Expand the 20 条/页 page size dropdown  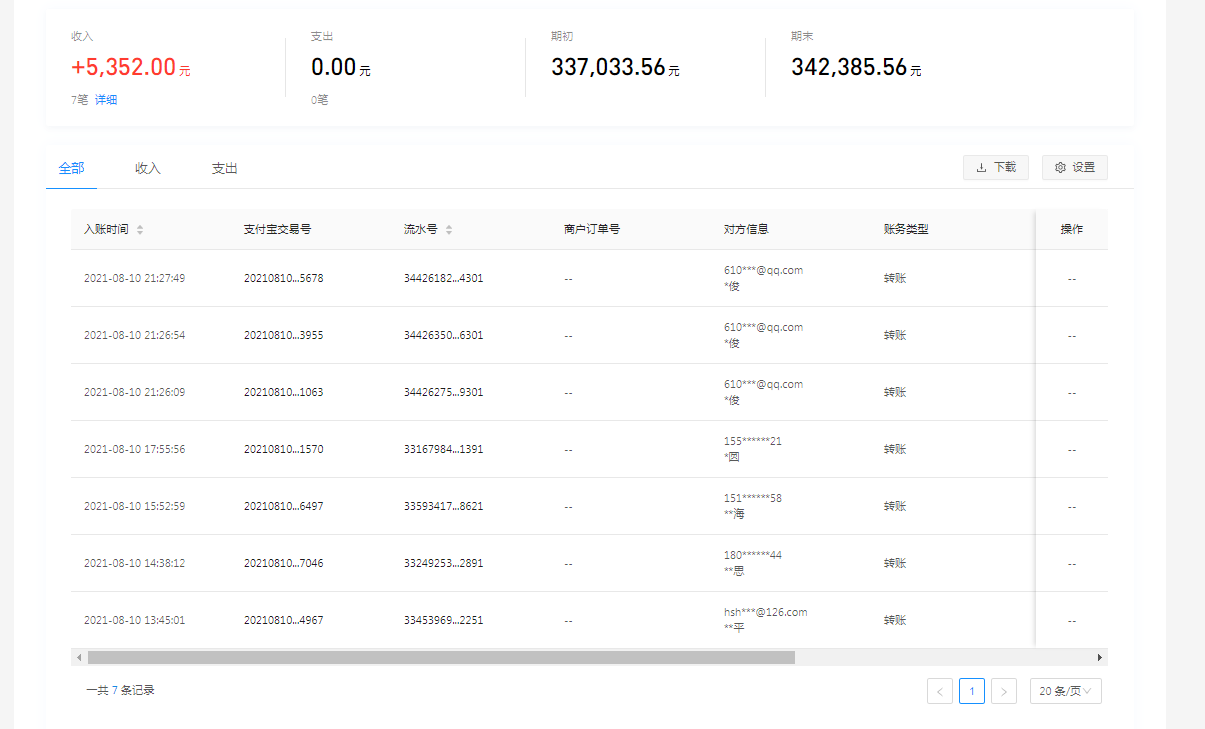point(1065,691)
